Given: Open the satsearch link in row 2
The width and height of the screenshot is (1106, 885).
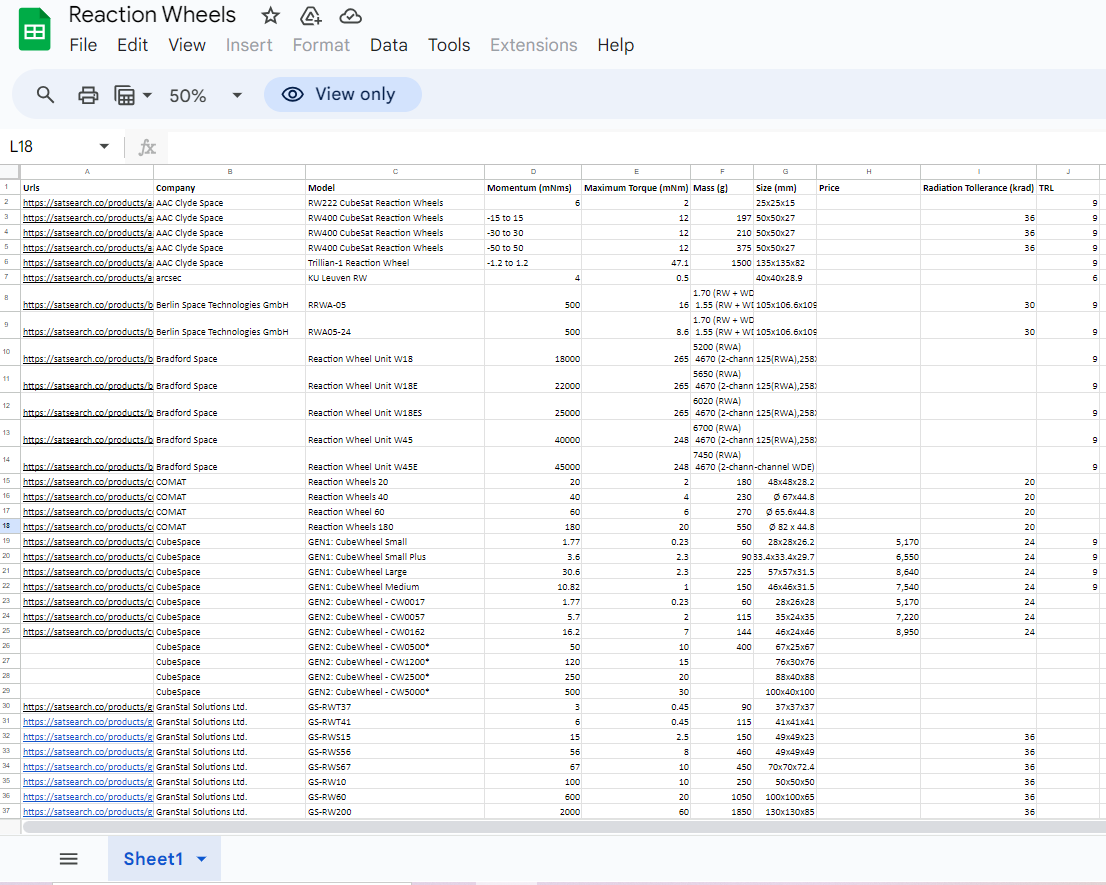Looking at the screenshot, I should point(87,203).
